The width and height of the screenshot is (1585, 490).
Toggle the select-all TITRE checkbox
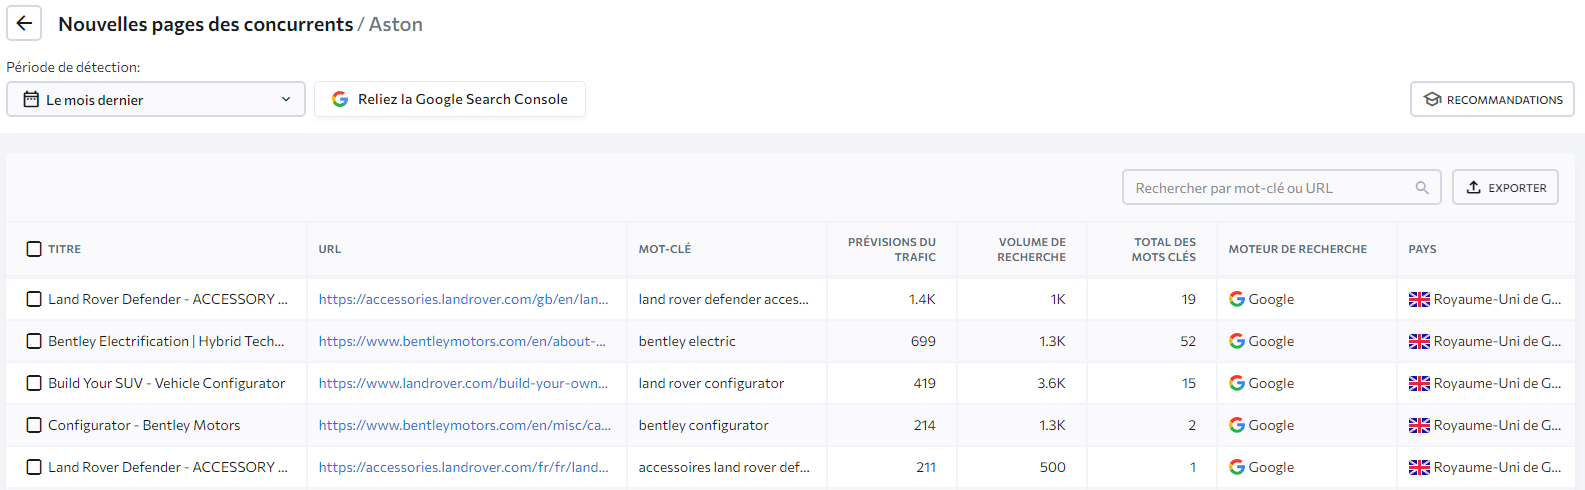coord(34,249)
